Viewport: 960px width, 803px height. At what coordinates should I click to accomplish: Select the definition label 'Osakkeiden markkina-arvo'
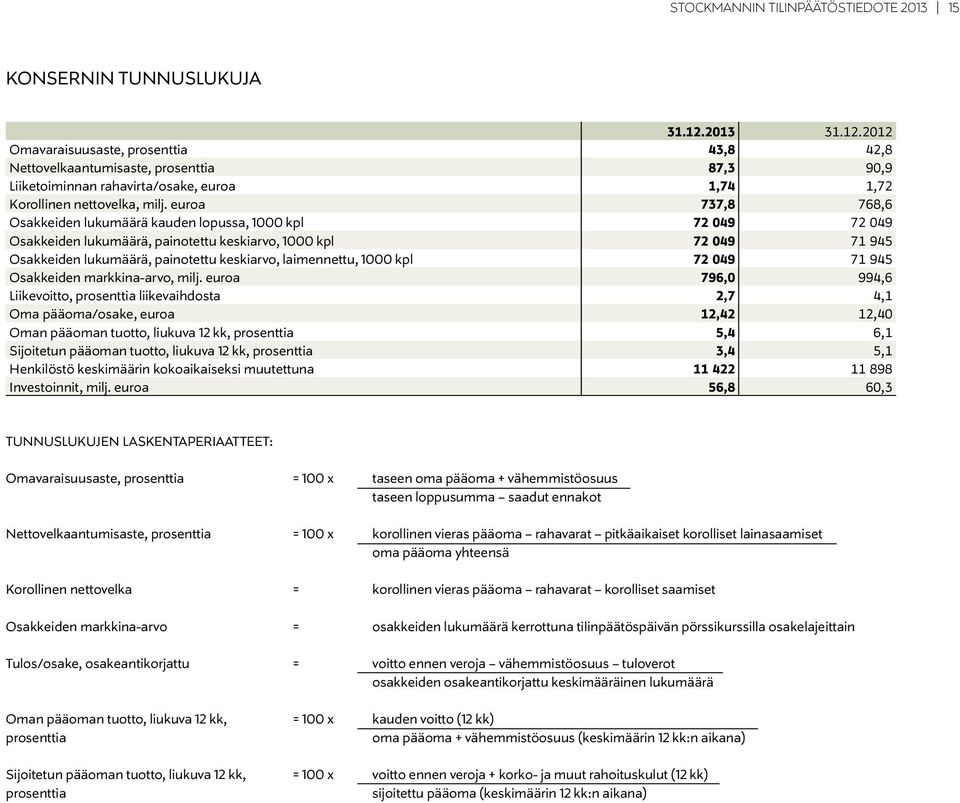coord(86,627)
